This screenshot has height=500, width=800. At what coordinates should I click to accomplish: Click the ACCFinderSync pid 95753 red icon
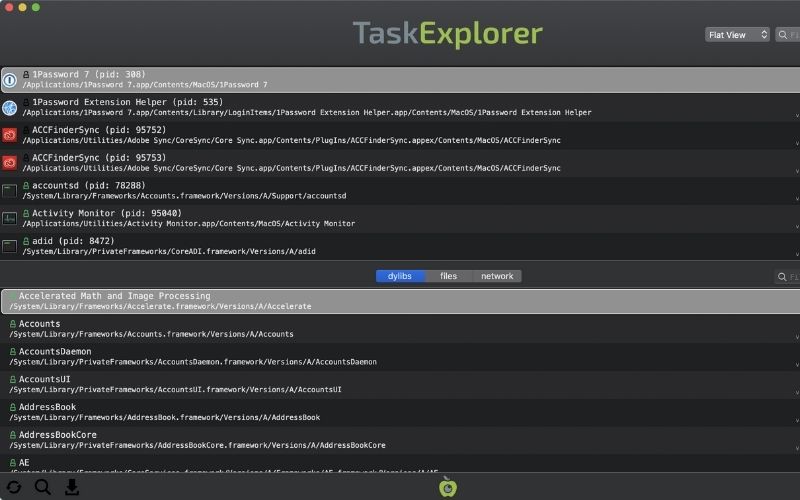click(x=10, y=163)
